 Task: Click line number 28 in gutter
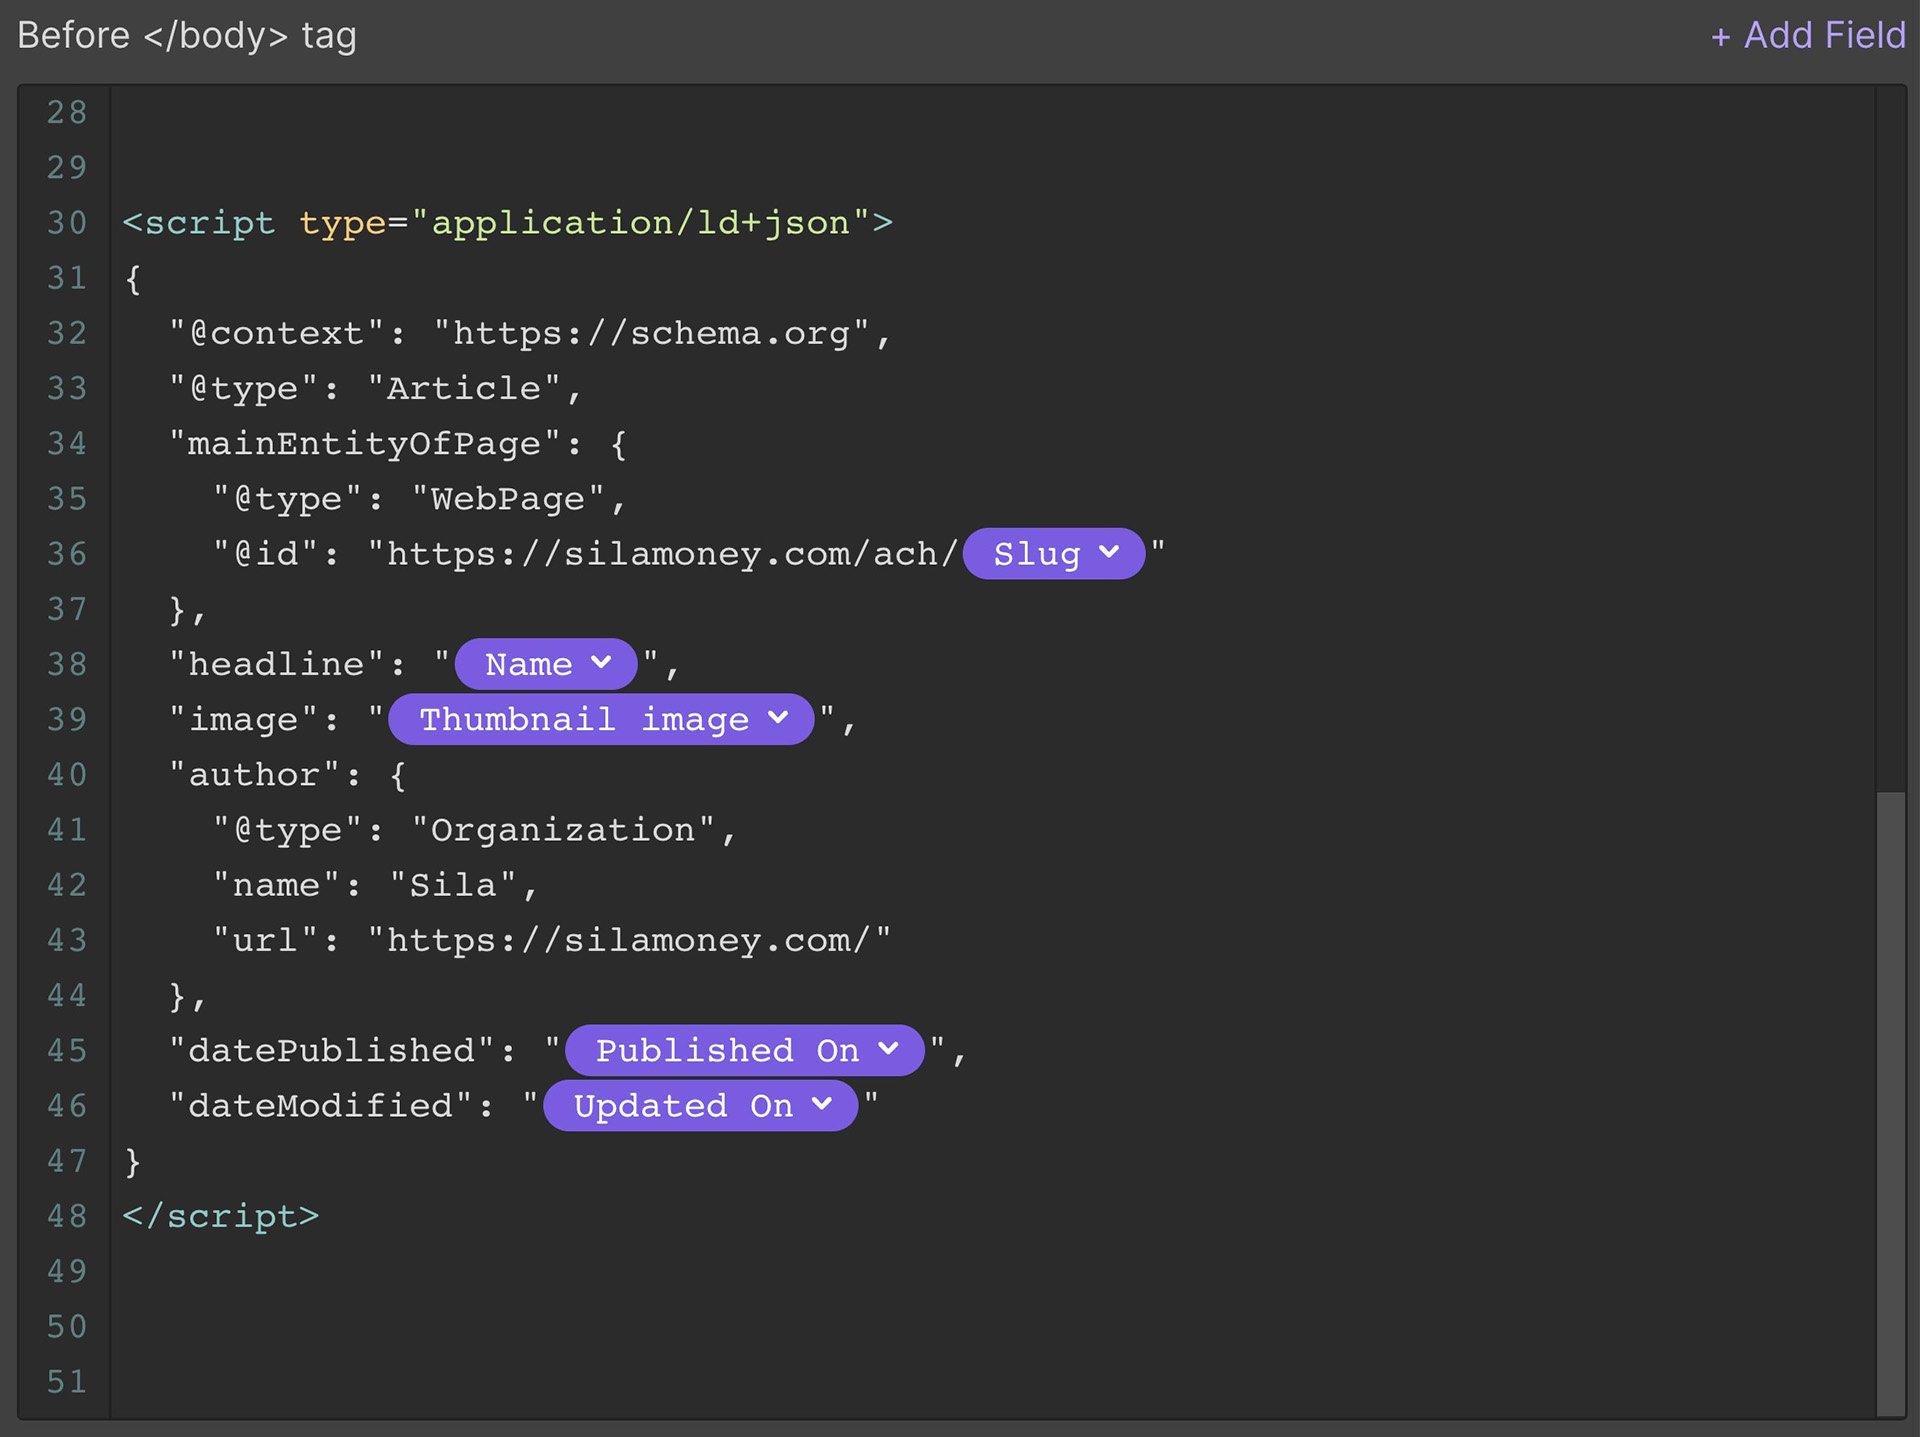point(66,112)
